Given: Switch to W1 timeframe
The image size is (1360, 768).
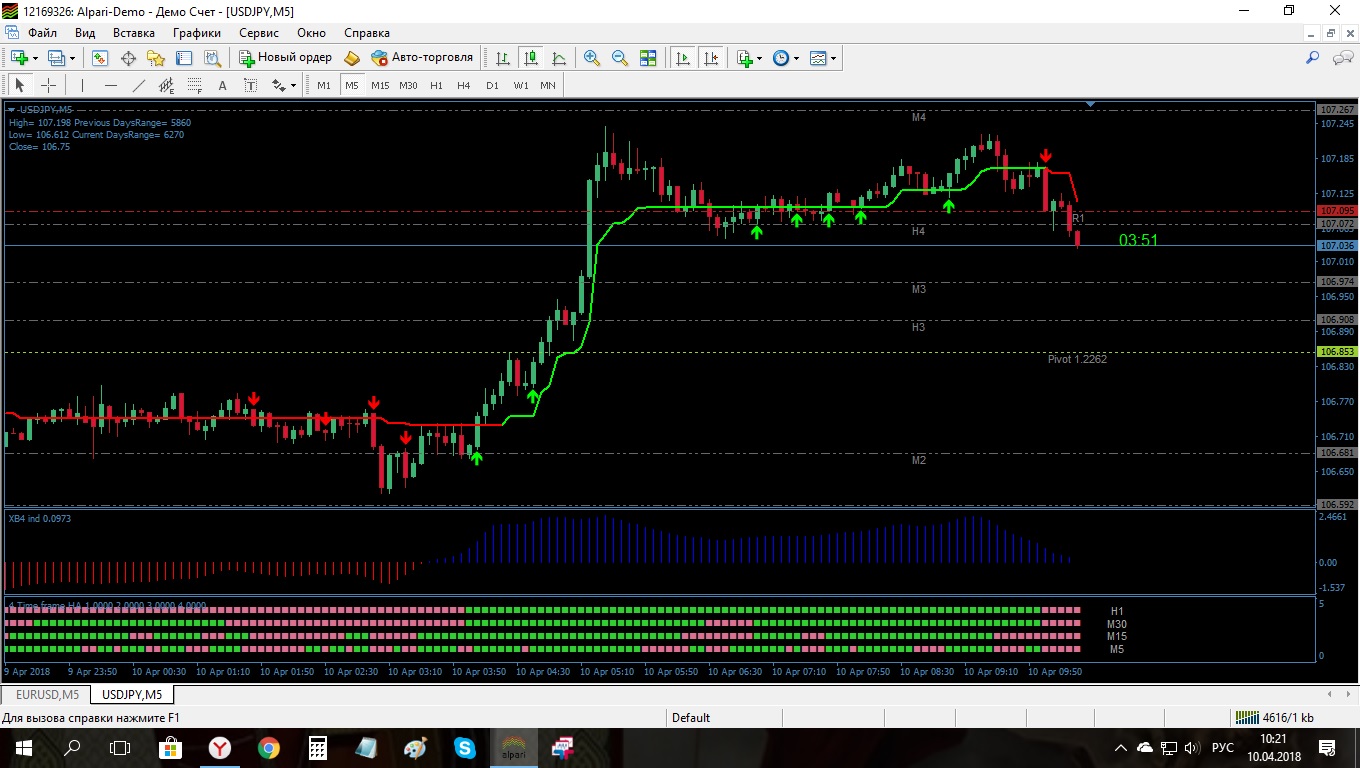Looking at the screenshot, I should pyautogui.click(x=521, y=85).
